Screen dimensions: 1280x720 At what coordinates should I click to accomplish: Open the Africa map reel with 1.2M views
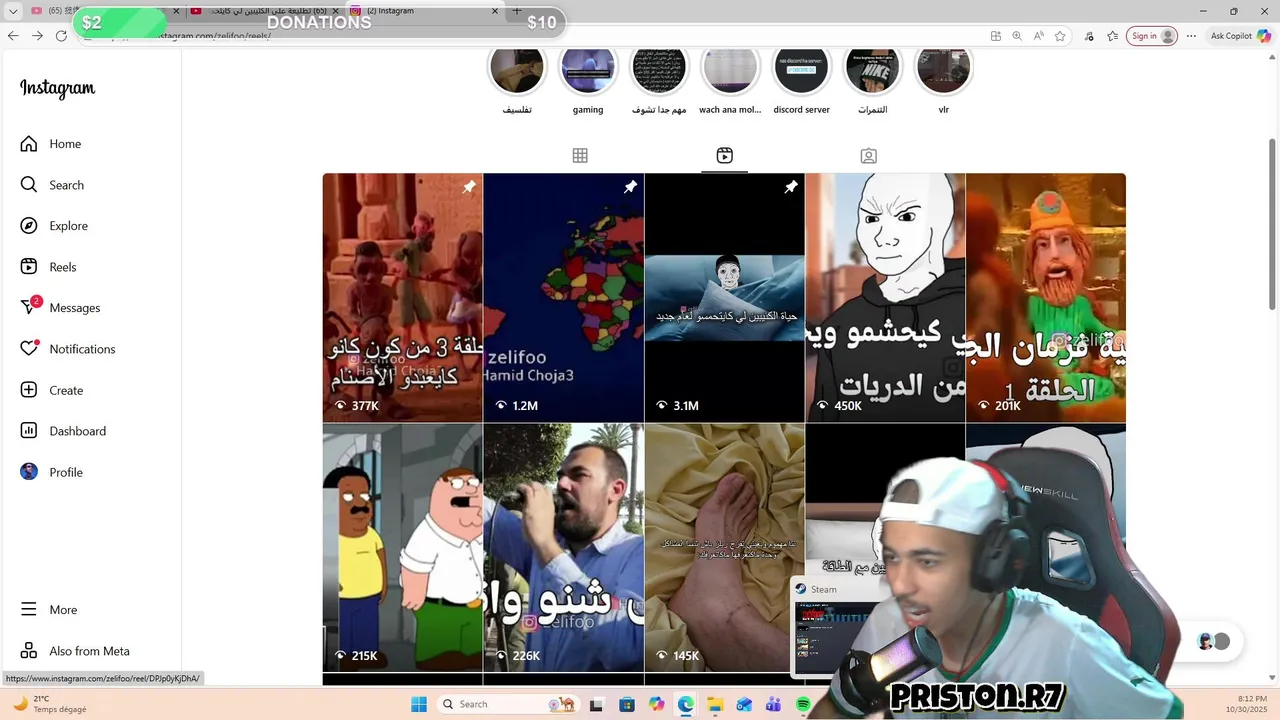pyautogui.click(x=564, y=297)
